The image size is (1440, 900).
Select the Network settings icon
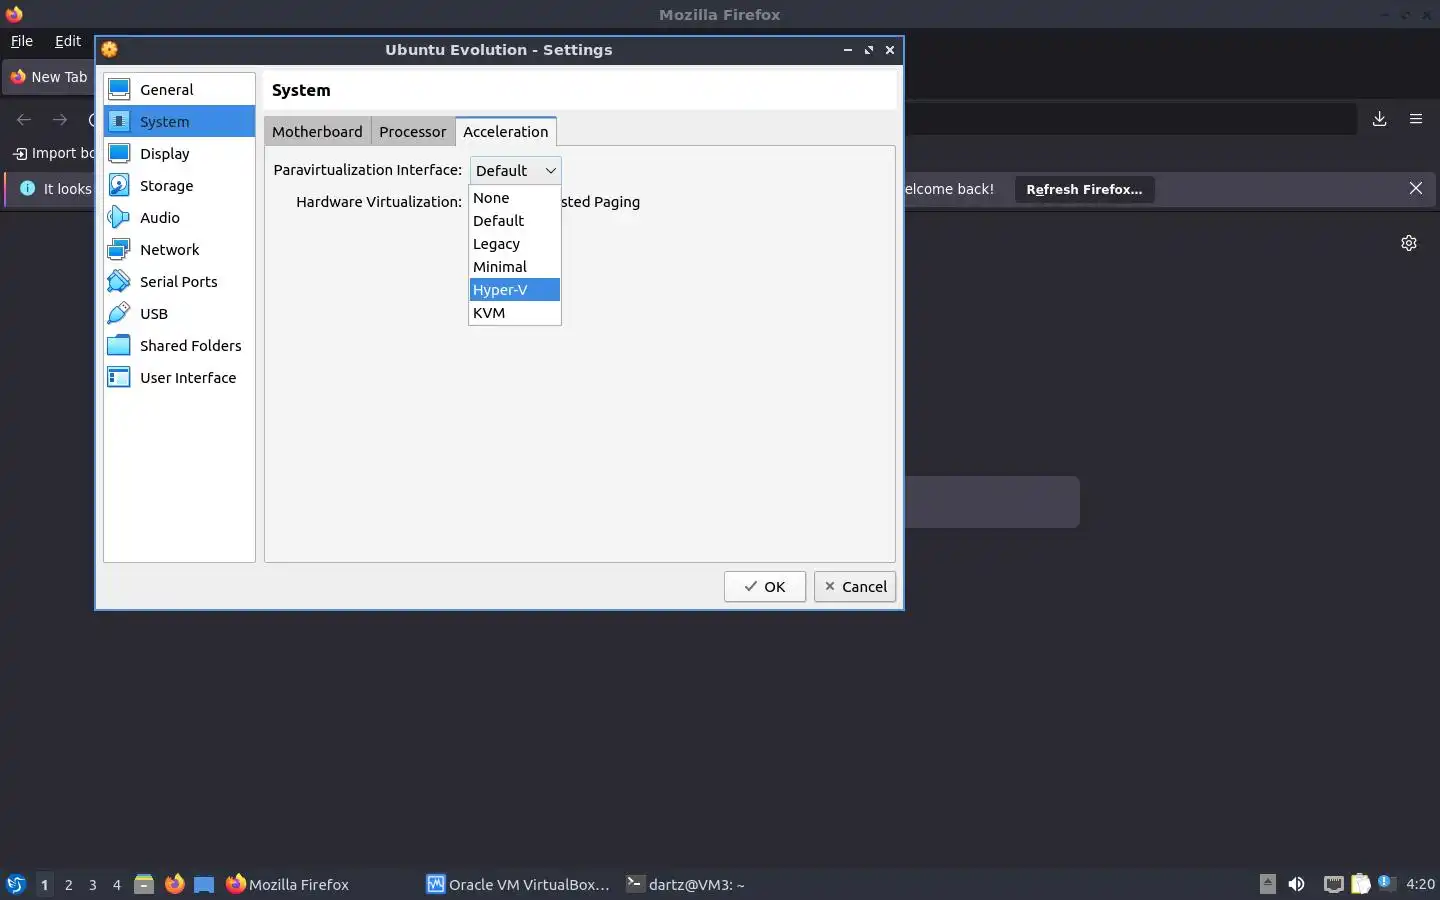[x=119, y=249]
